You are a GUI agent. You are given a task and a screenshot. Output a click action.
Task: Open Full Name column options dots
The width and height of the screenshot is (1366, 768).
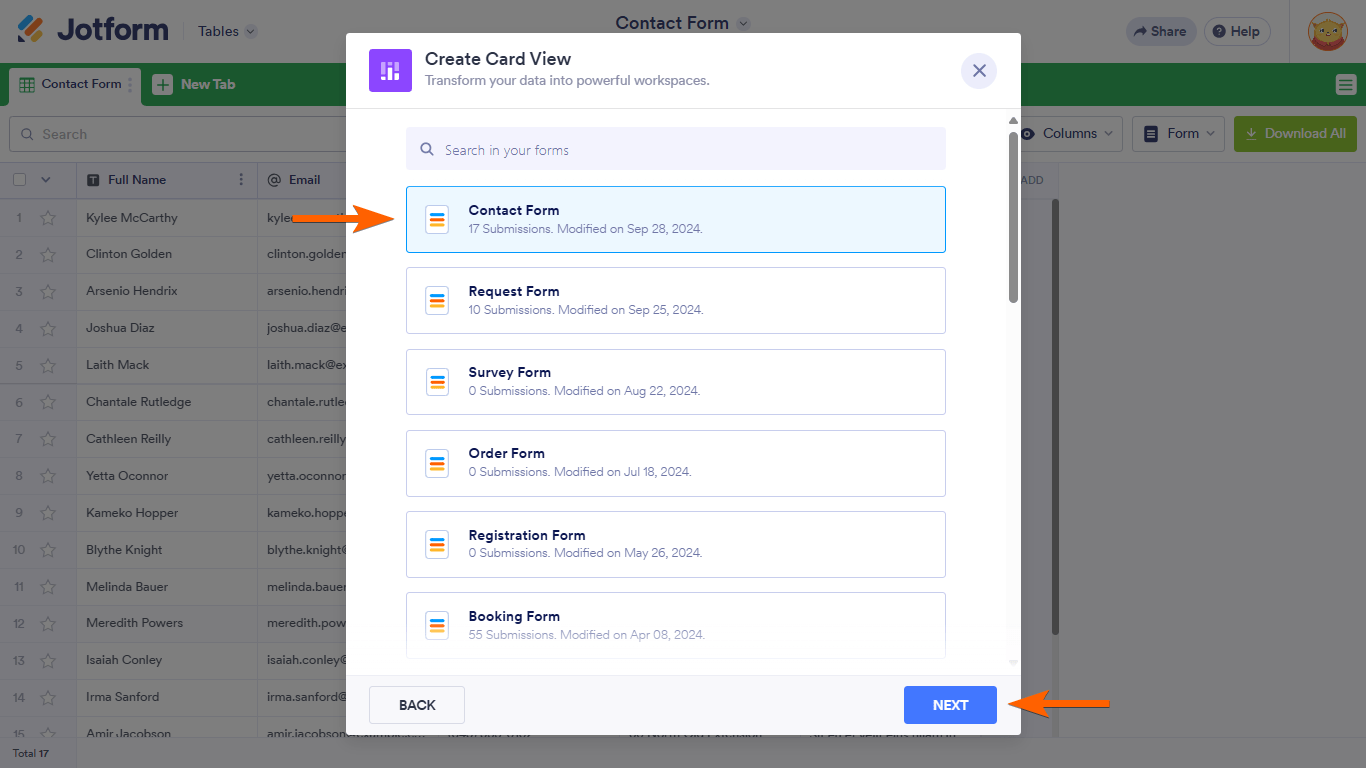click(x=241, y=180)
